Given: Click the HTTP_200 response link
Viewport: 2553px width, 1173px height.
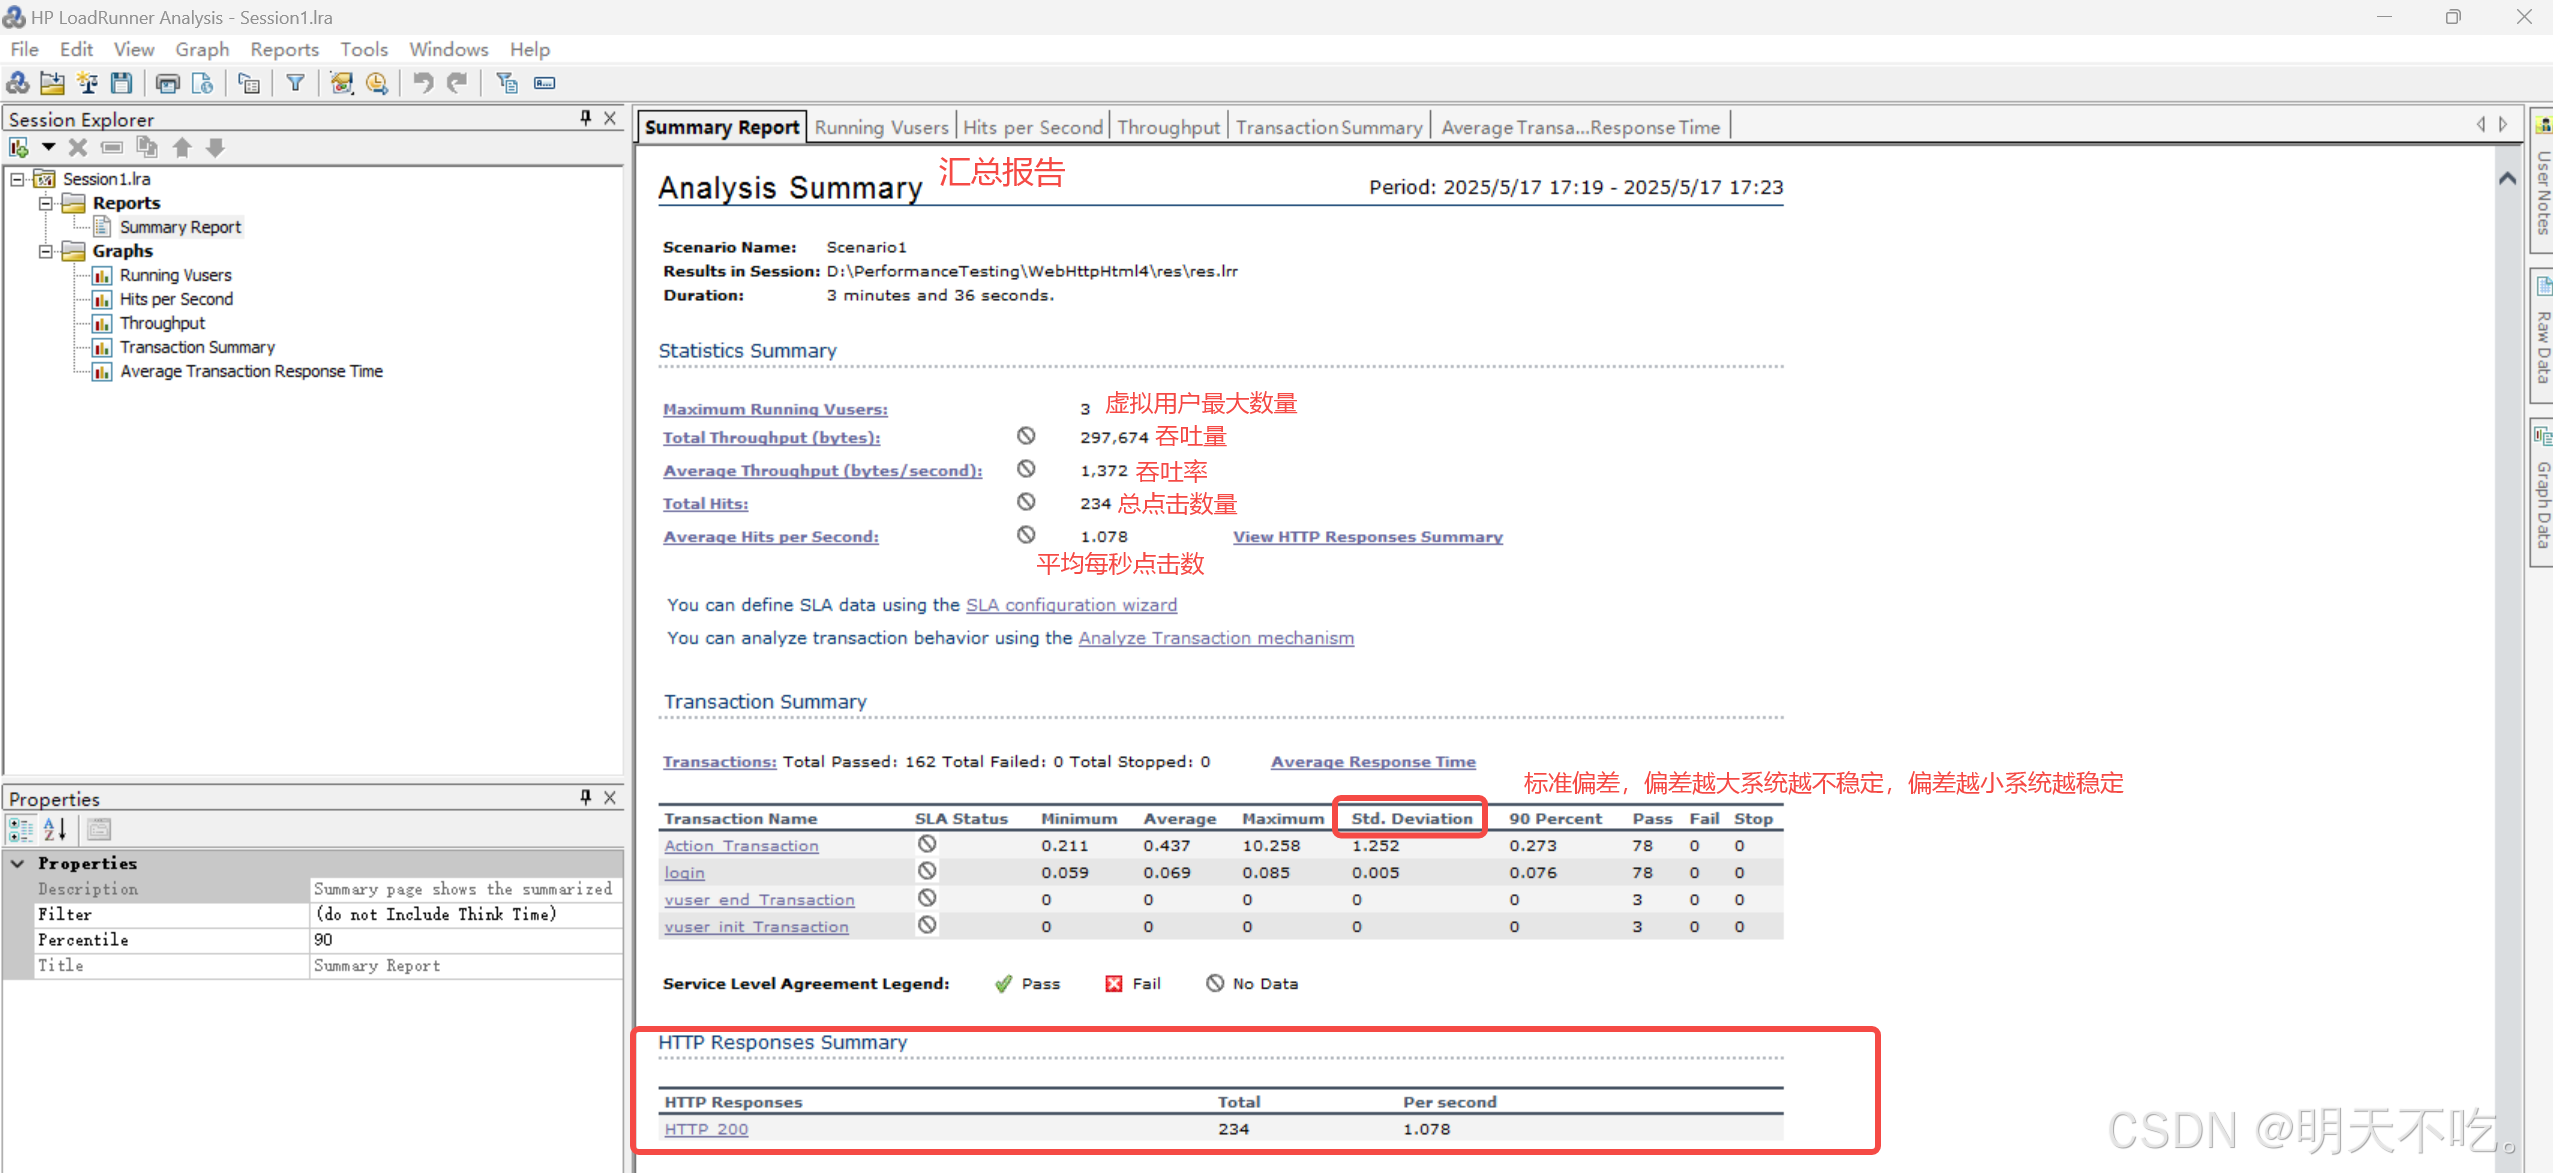Looking at the screenshot, I should coord(706,1129).
